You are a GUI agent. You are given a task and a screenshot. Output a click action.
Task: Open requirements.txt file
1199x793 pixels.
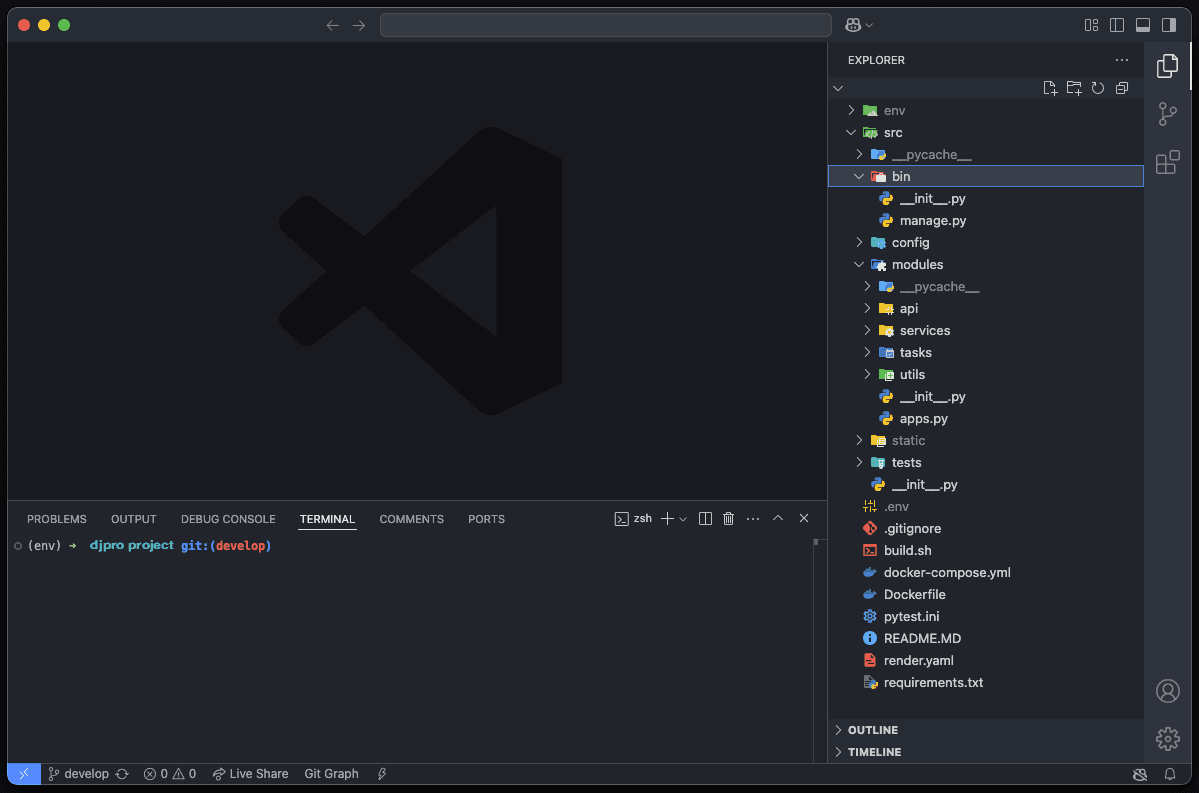click(x=986, y=683)
